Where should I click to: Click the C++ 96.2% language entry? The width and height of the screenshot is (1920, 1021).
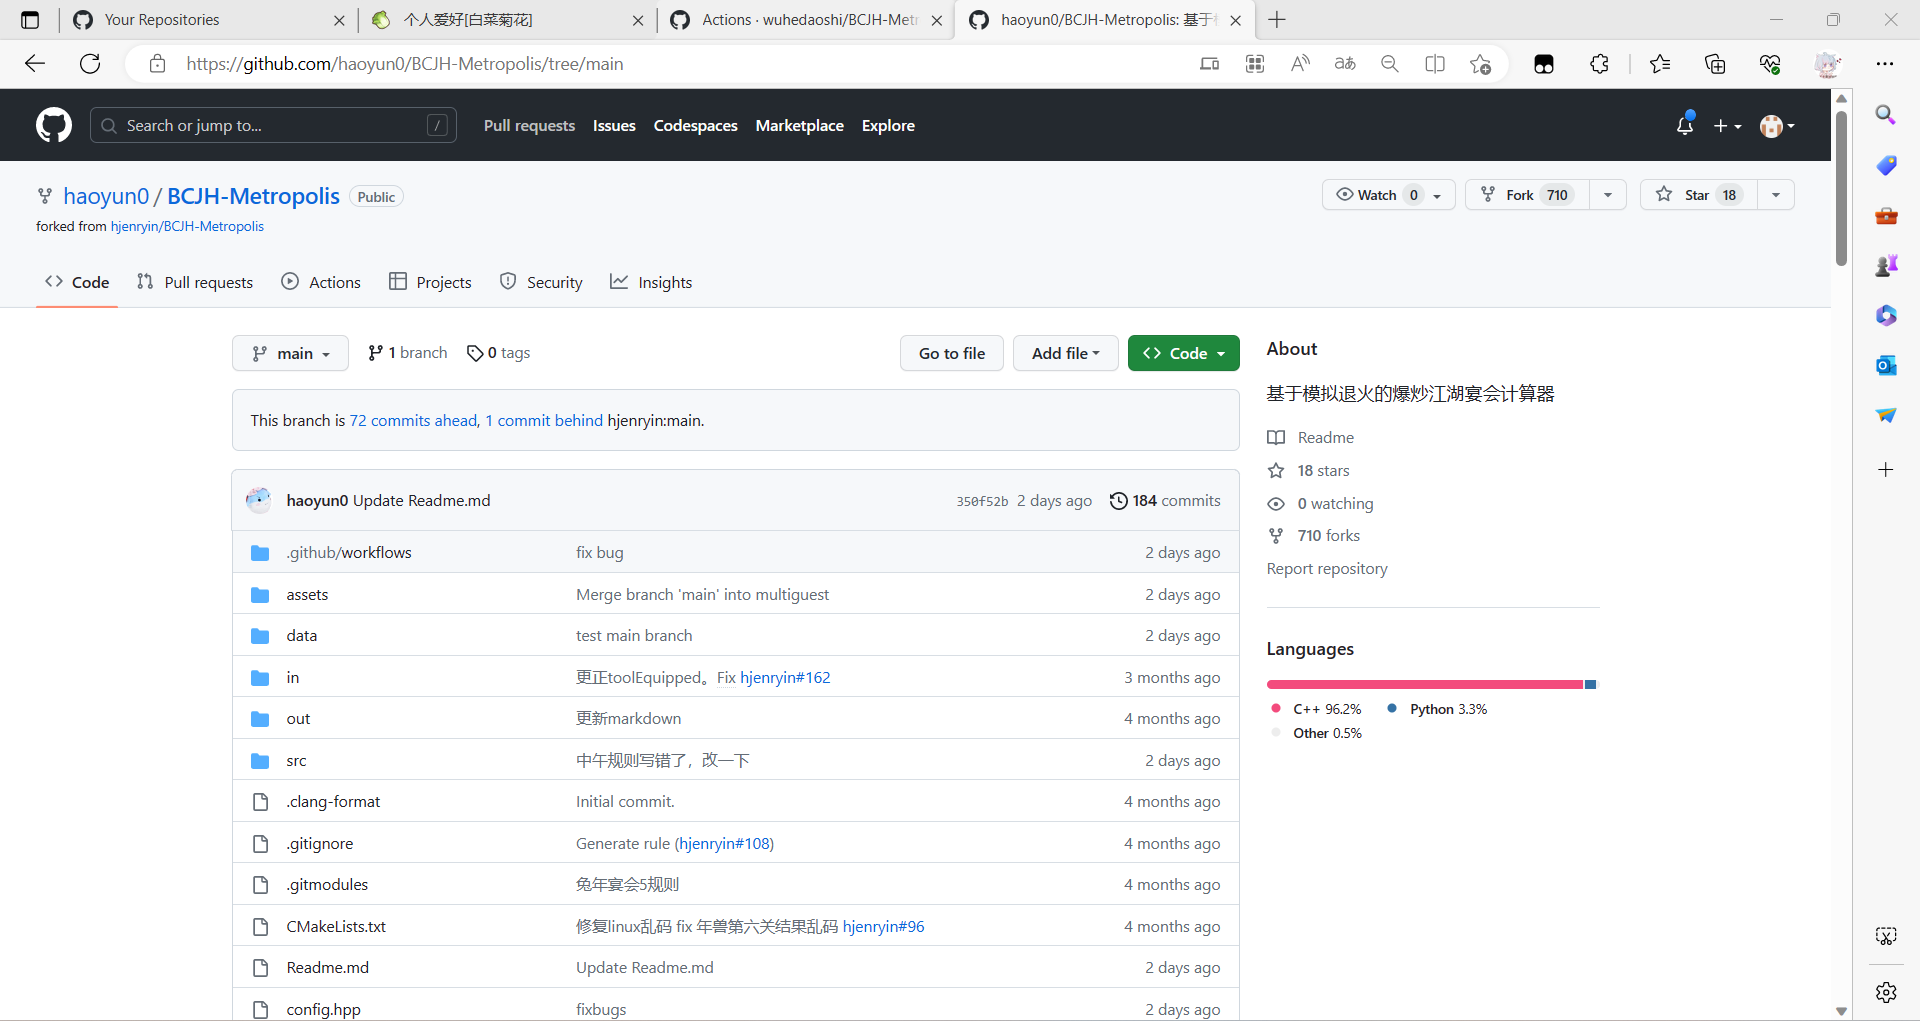pyautogui.click(x=1317, y=709)
